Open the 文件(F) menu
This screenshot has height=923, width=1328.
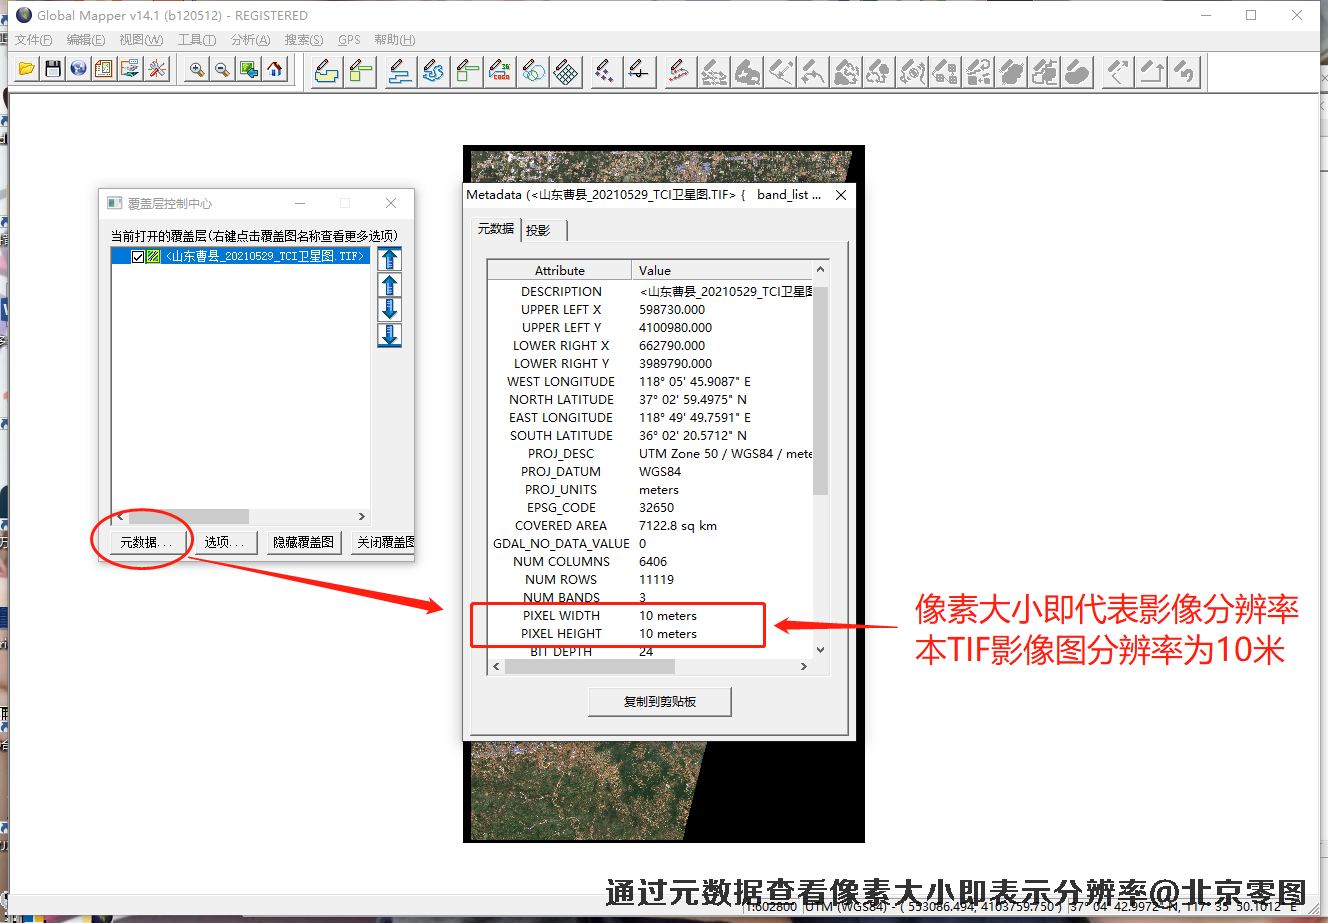tap(33, 40)
